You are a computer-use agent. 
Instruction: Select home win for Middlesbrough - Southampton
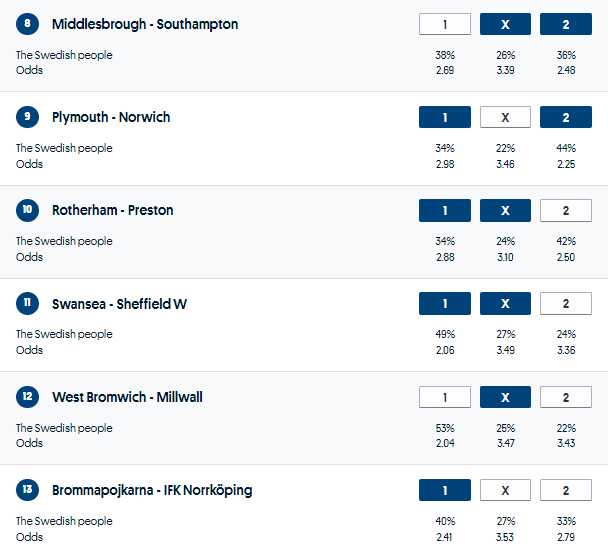445,24
